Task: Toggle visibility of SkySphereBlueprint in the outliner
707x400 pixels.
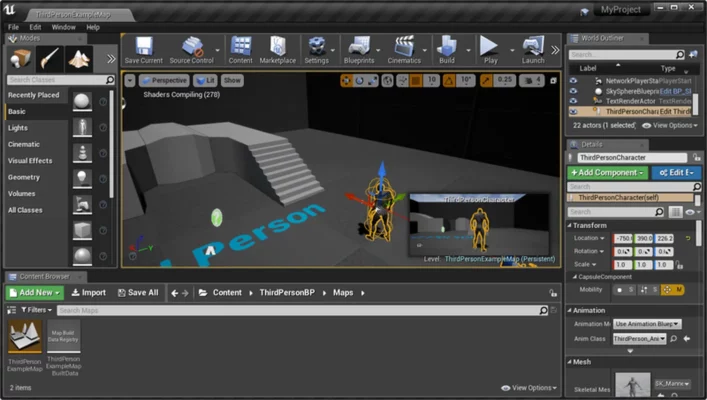Action: pyautogui.click(x=573, y=90)
